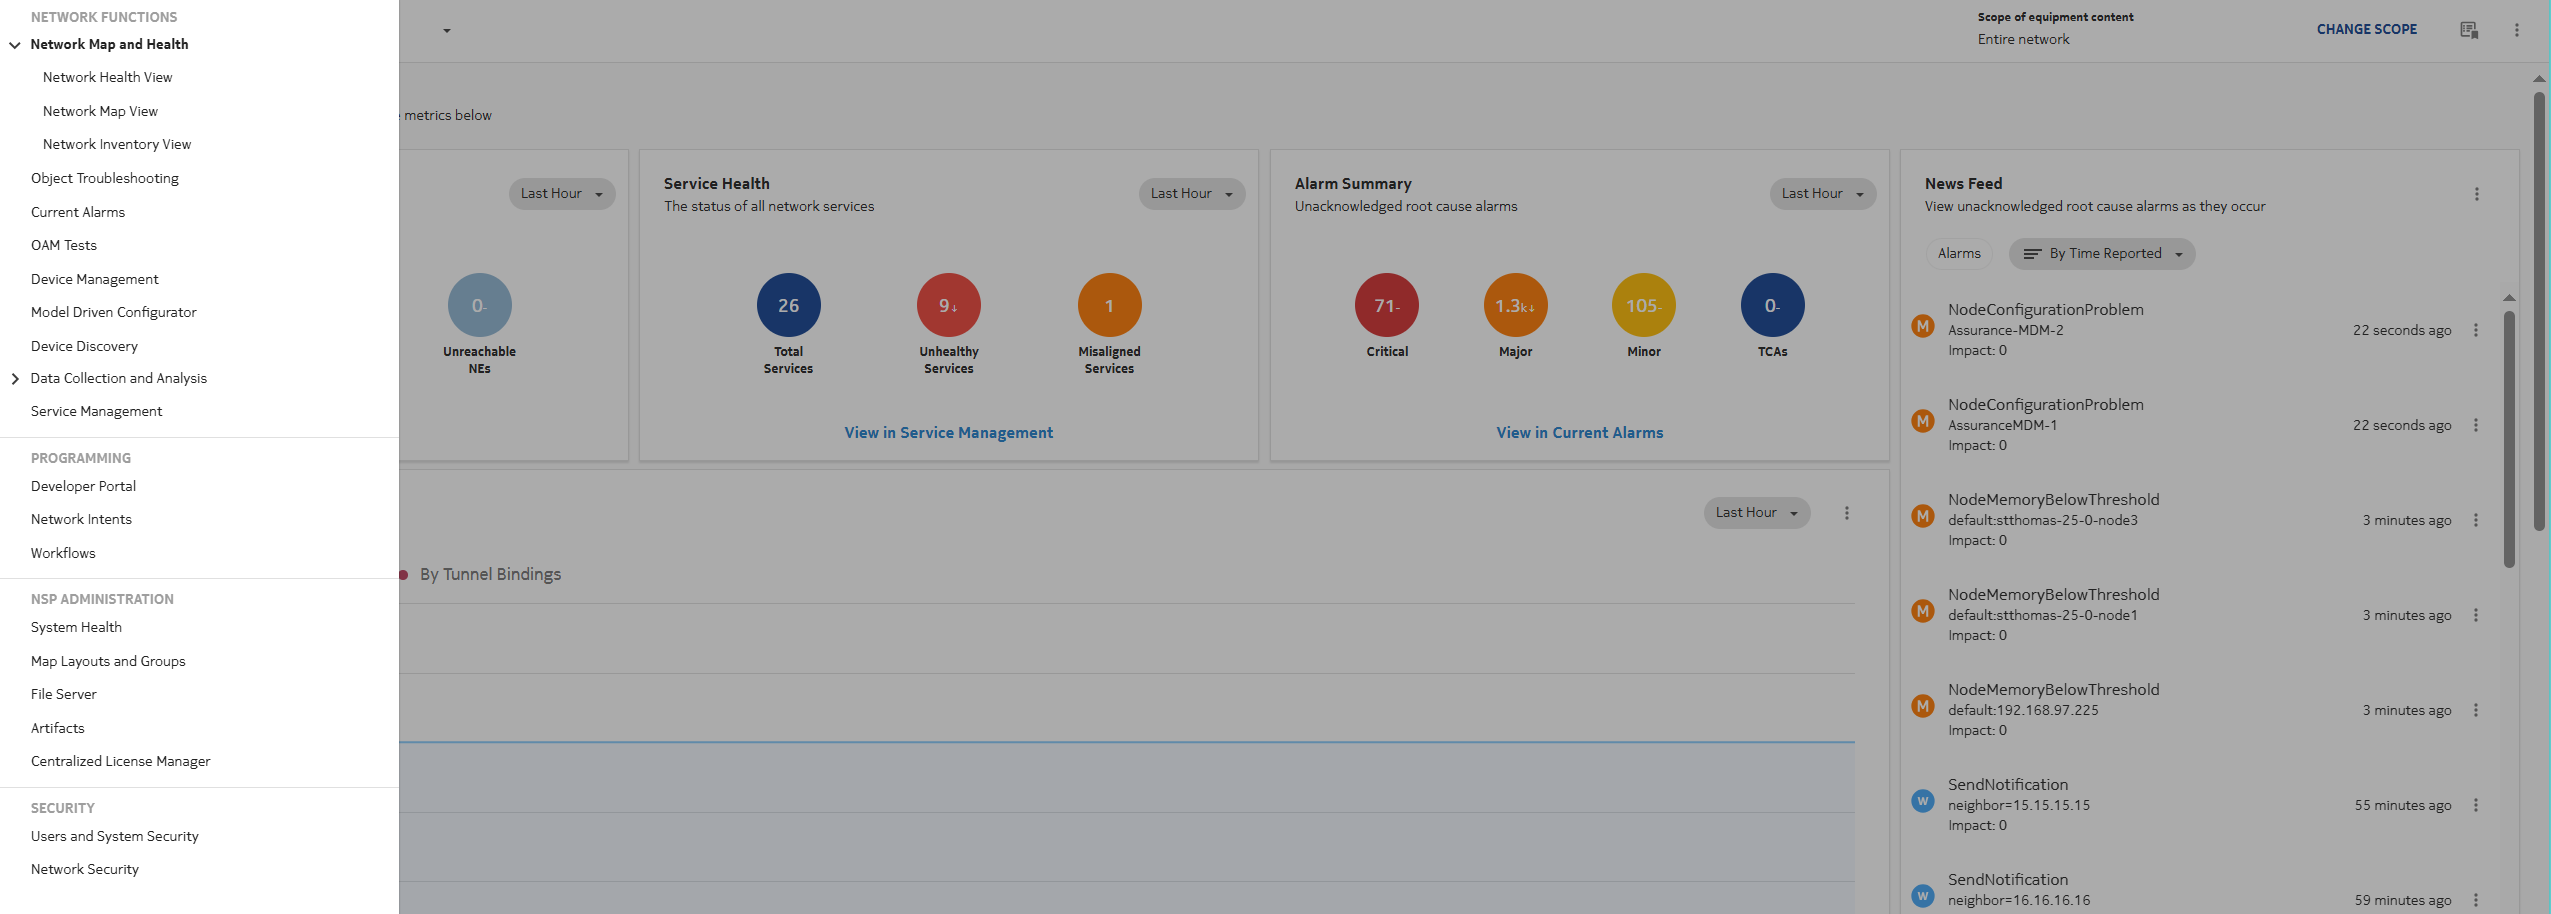The width and height of the screenshot is (2551, 914).
Task: Toggle the Alarms filter chip
Action: click(x=1958, y=254)
